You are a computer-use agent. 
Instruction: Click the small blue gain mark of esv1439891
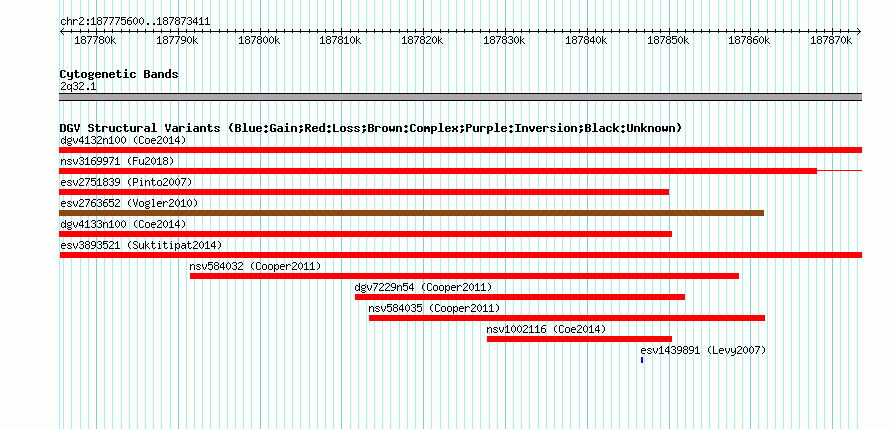[x=642, y=360]
